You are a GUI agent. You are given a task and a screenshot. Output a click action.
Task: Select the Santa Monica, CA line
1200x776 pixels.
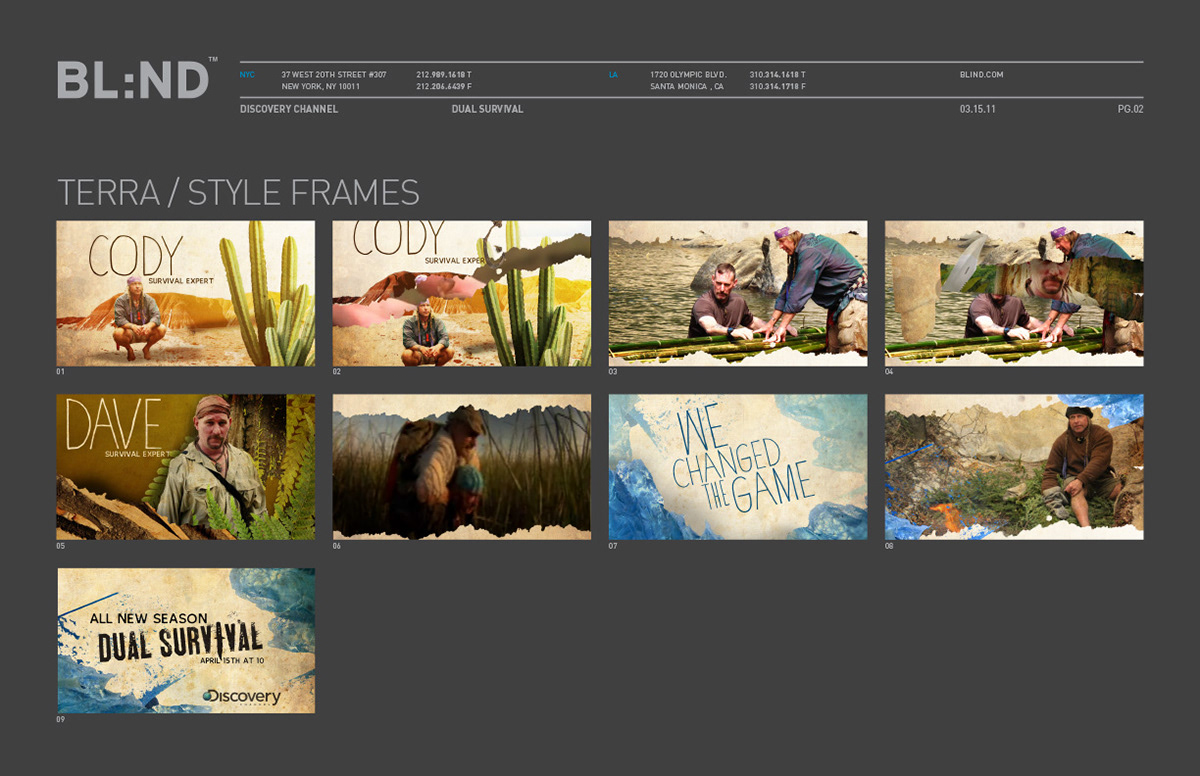pos(687,87)
